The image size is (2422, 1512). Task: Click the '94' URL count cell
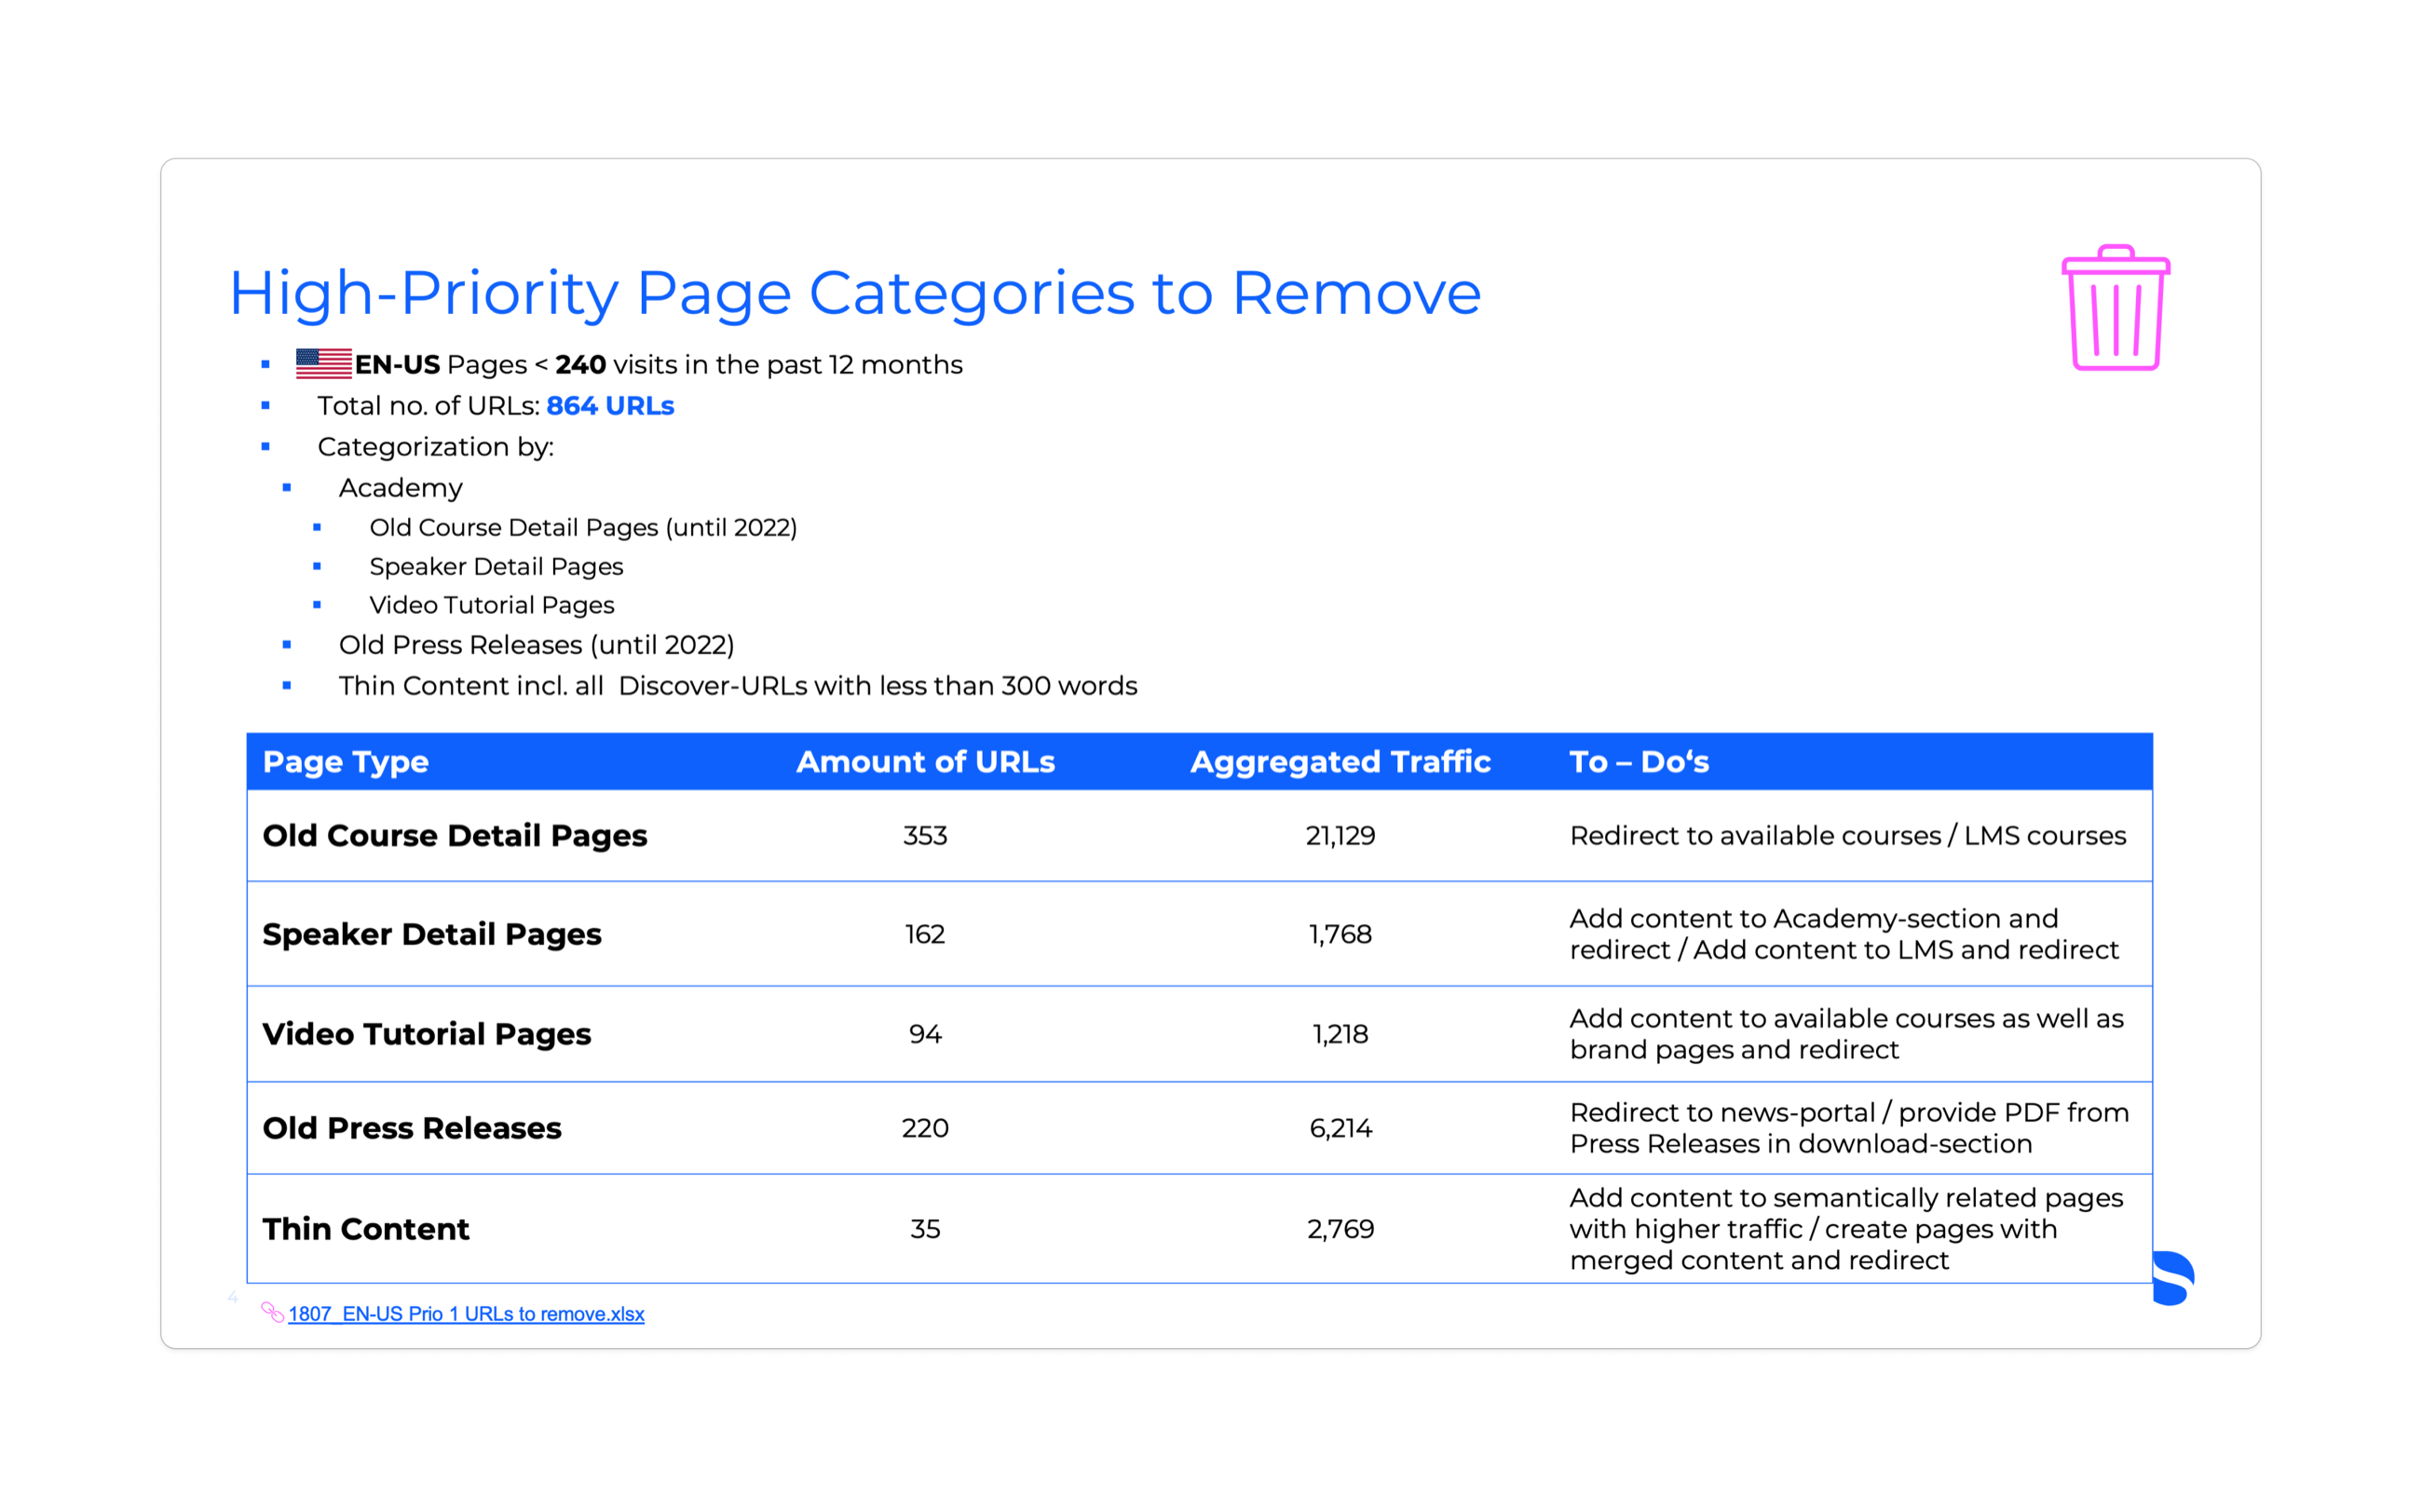click(x=925, y=1034)
